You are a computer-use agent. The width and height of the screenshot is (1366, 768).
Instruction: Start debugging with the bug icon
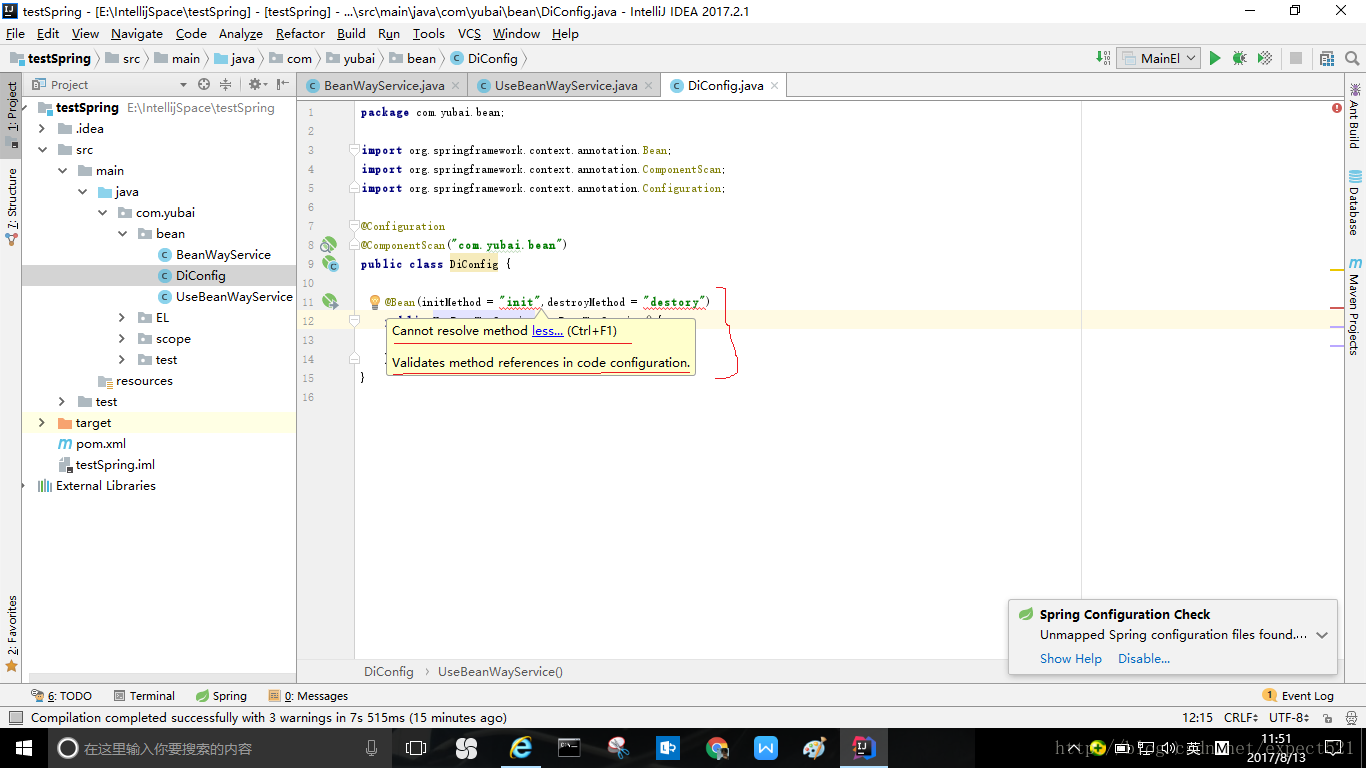coord(1240,58)
